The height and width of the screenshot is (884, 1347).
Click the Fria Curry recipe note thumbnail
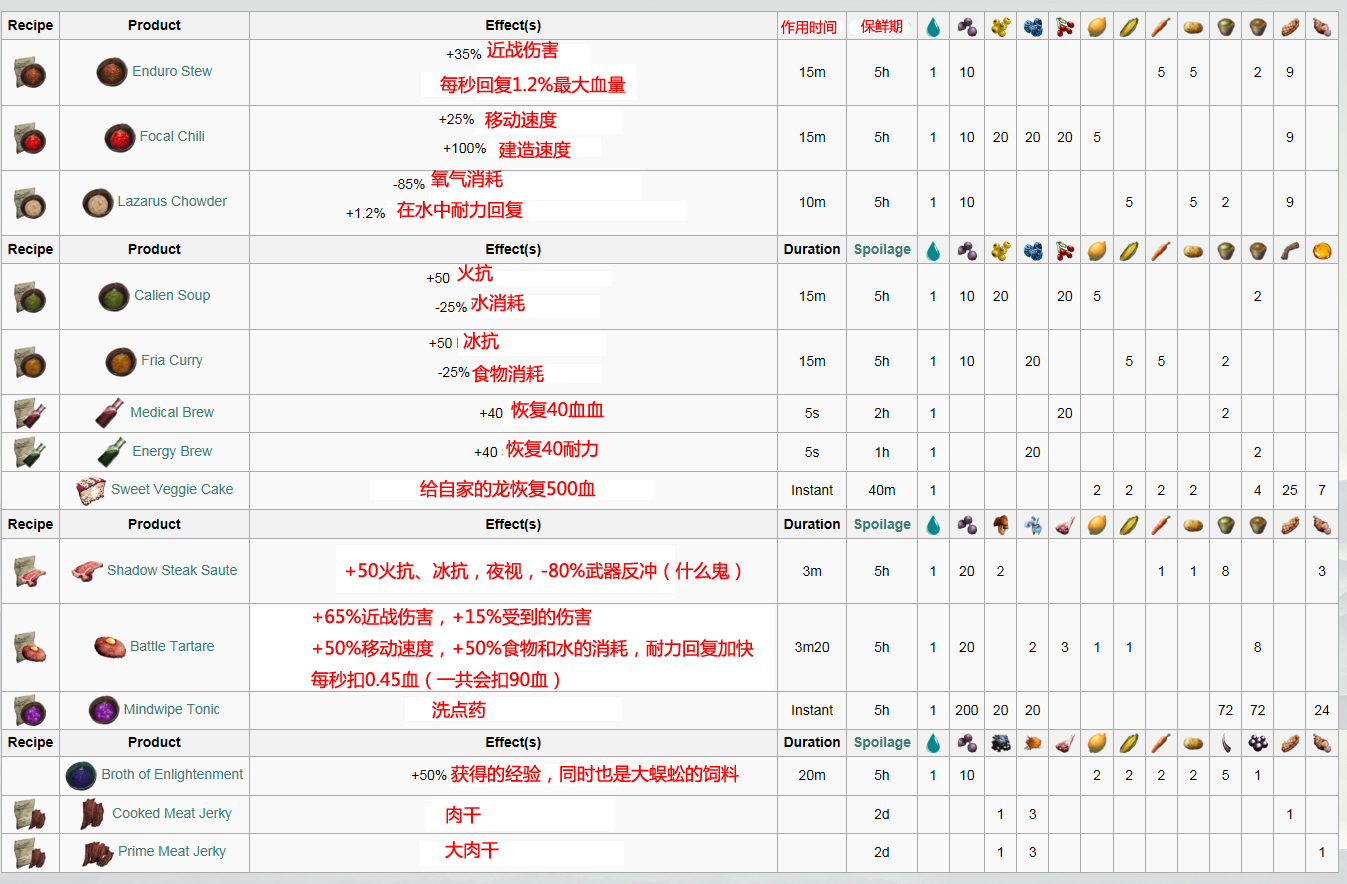tap(30, 362)
